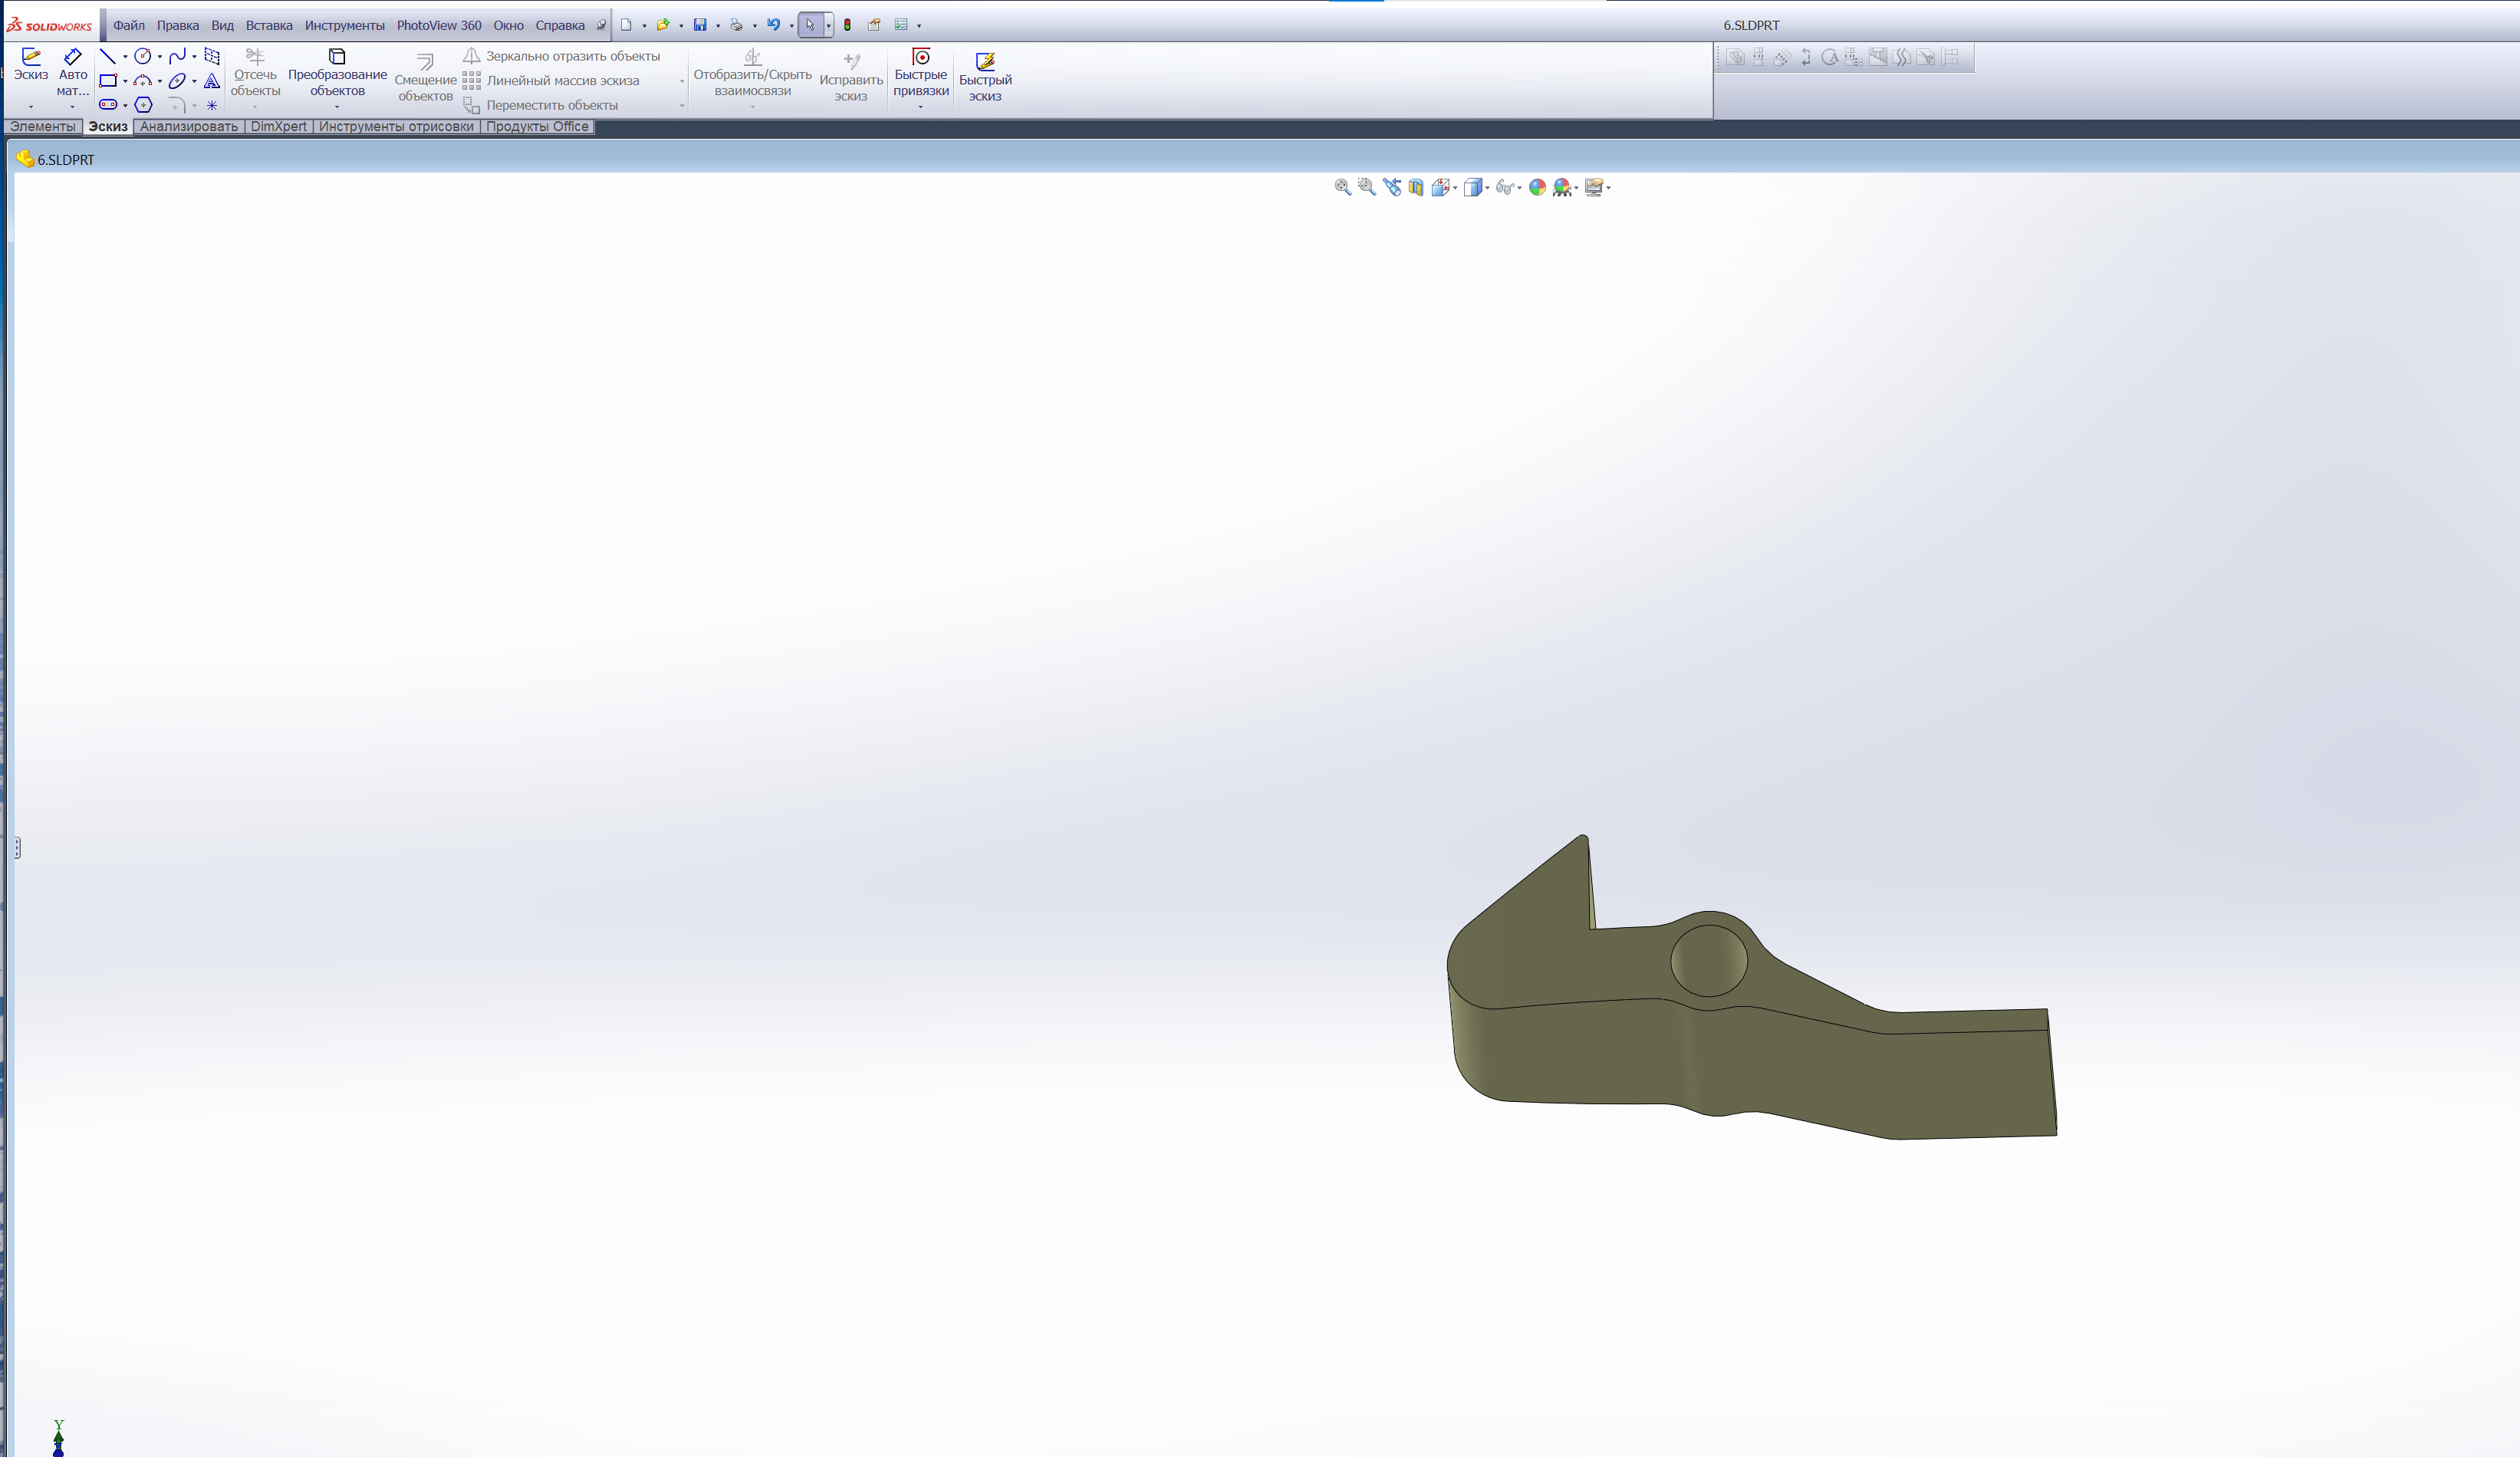Switch to the Элементы tab
This screenshot has height=1457, width=2520.
coord(42,127)
